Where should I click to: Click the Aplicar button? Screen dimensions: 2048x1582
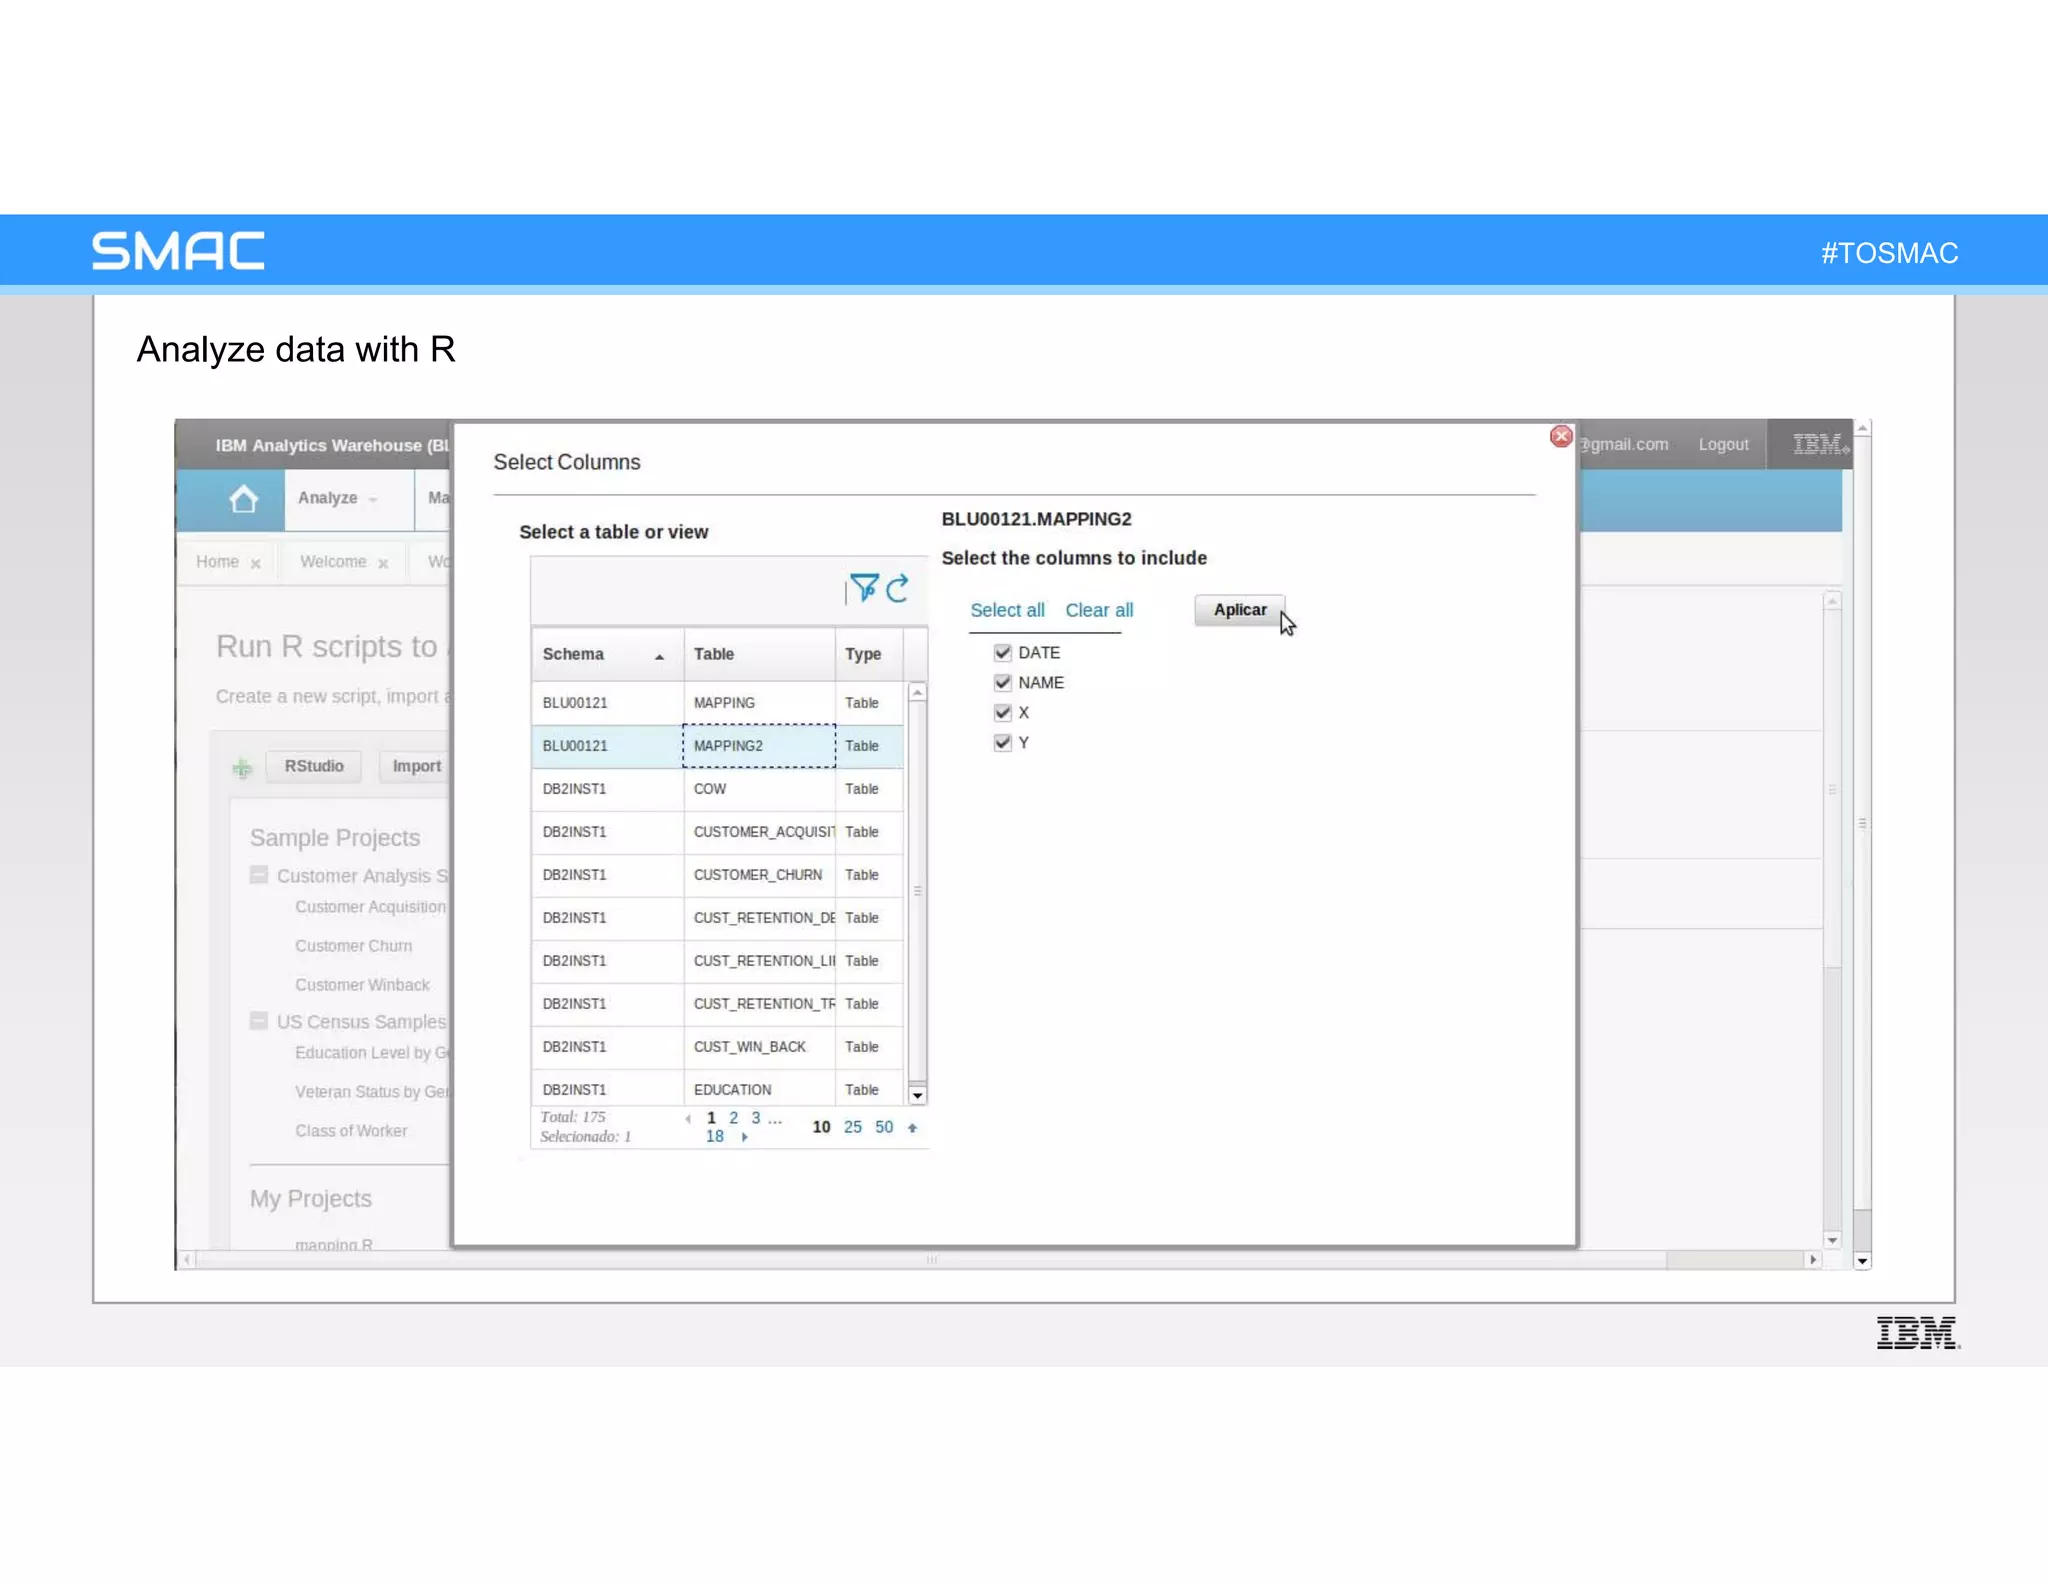coord(1239,610)
